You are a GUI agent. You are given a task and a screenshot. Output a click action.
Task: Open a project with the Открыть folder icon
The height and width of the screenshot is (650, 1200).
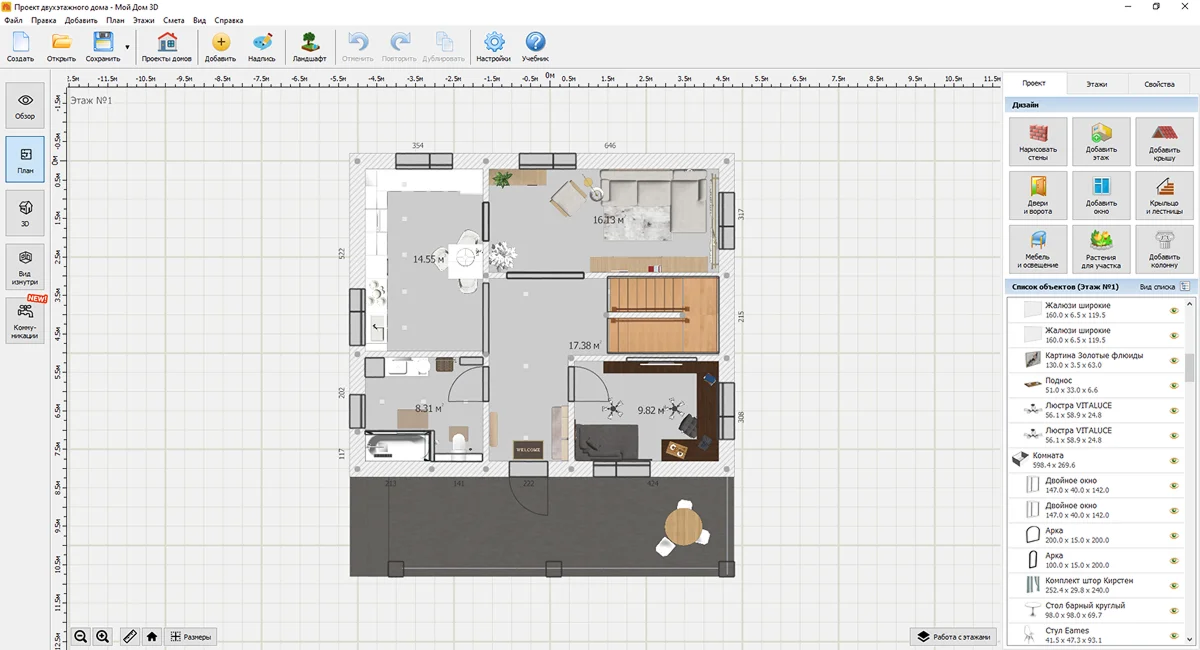point(61,47)
